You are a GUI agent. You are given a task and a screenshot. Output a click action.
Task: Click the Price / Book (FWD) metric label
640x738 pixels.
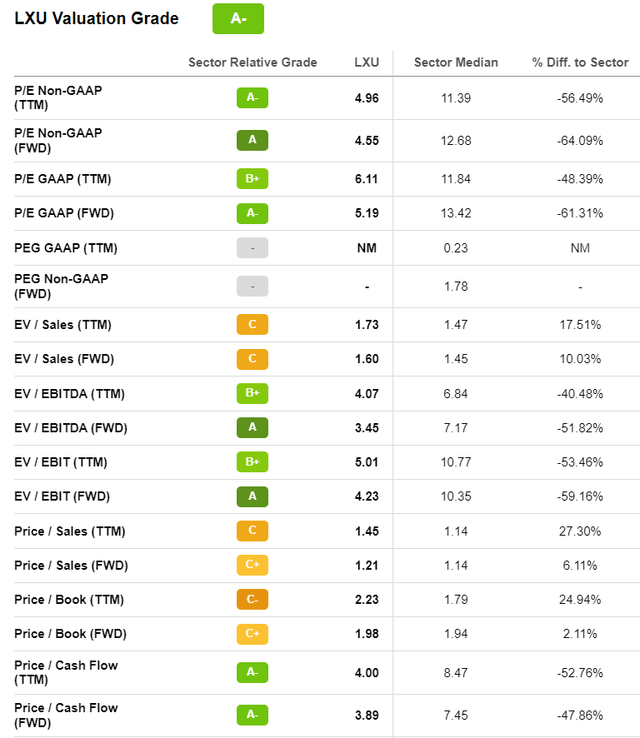[71, 634]
